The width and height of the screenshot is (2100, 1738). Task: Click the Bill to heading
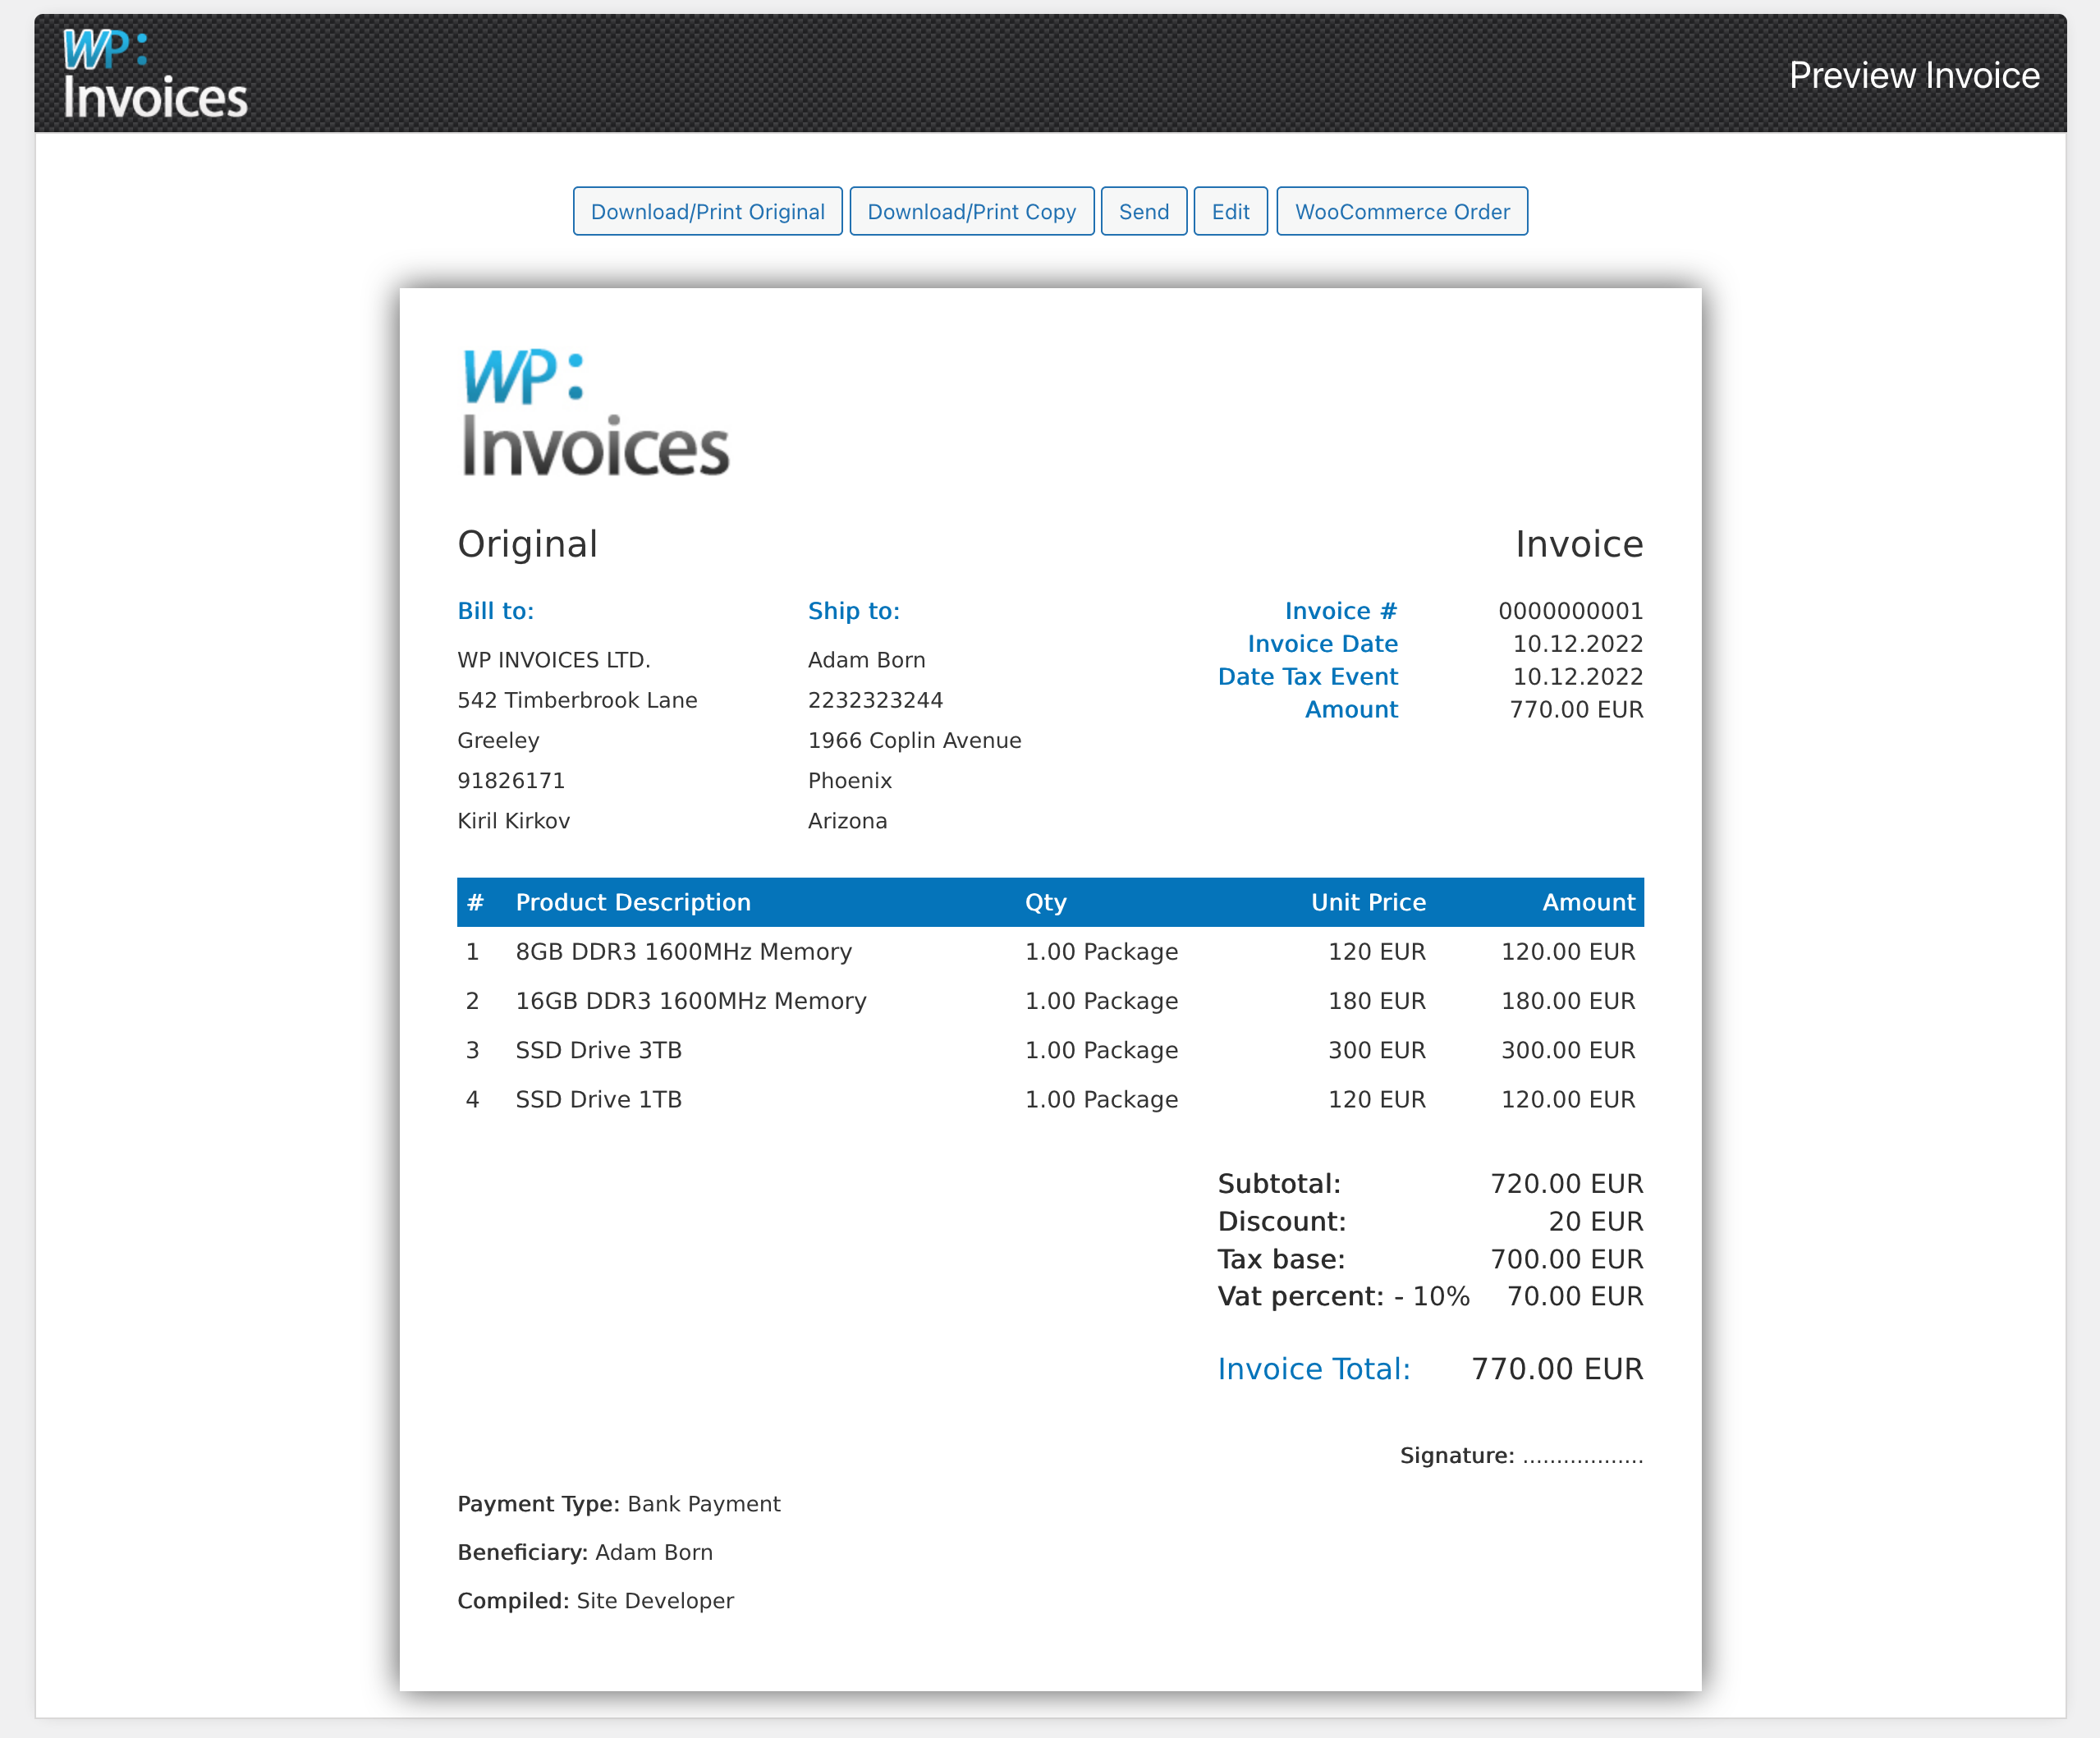[x=495, y=610]
